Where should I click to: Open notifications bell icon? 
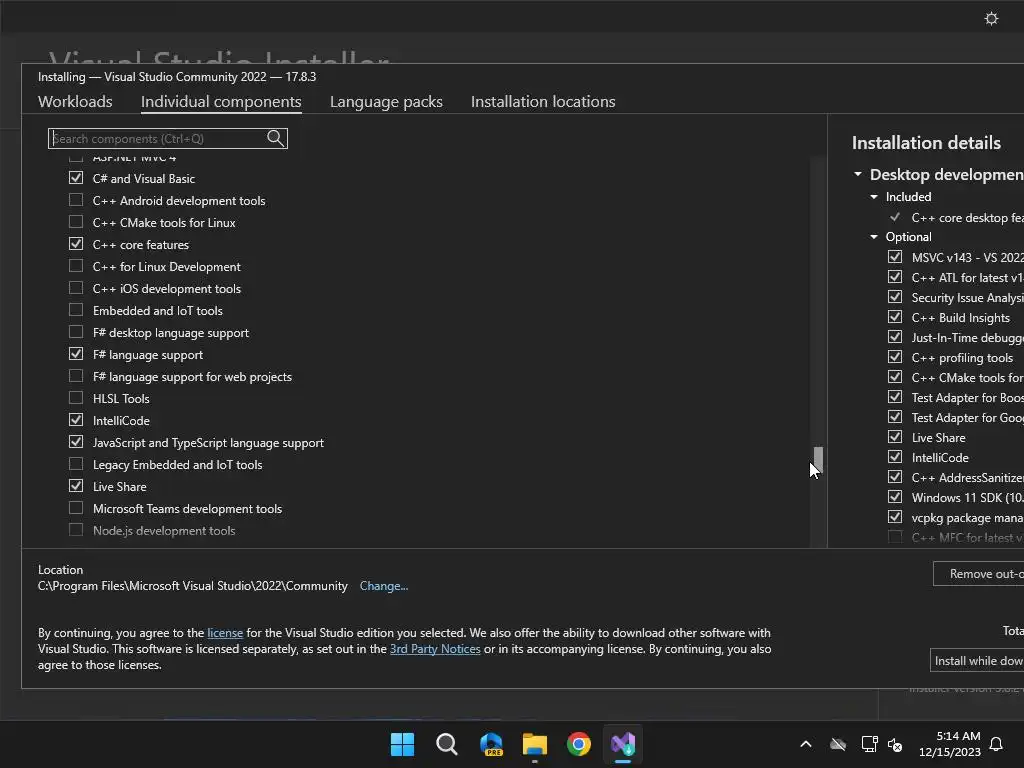click(x=996, y=744)
